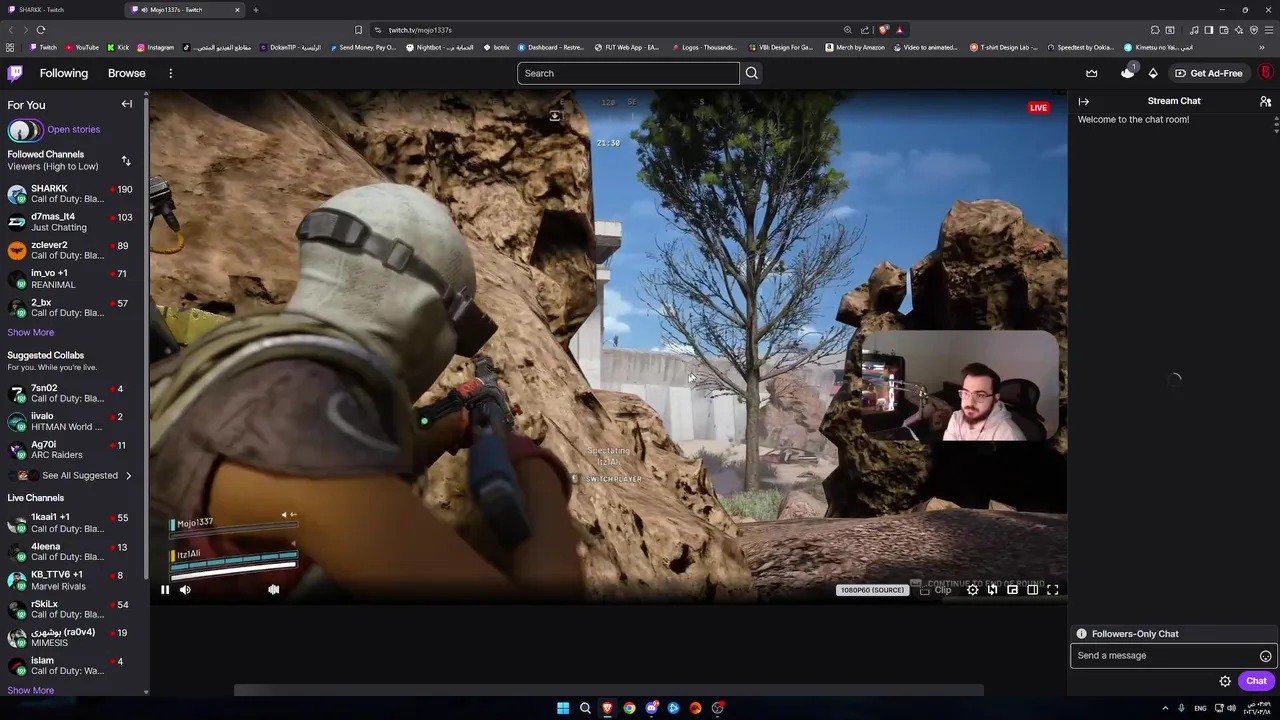
Task: Select the Mojo1337s - Twitch browser tab
Action: (184, 10)
